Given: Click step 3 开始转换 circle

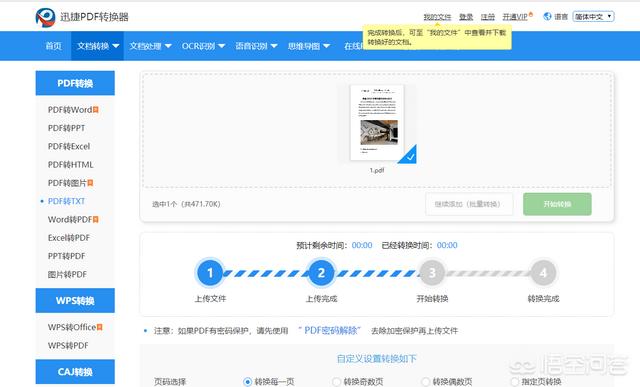Looking at the screenshot, I should [432, 273].
